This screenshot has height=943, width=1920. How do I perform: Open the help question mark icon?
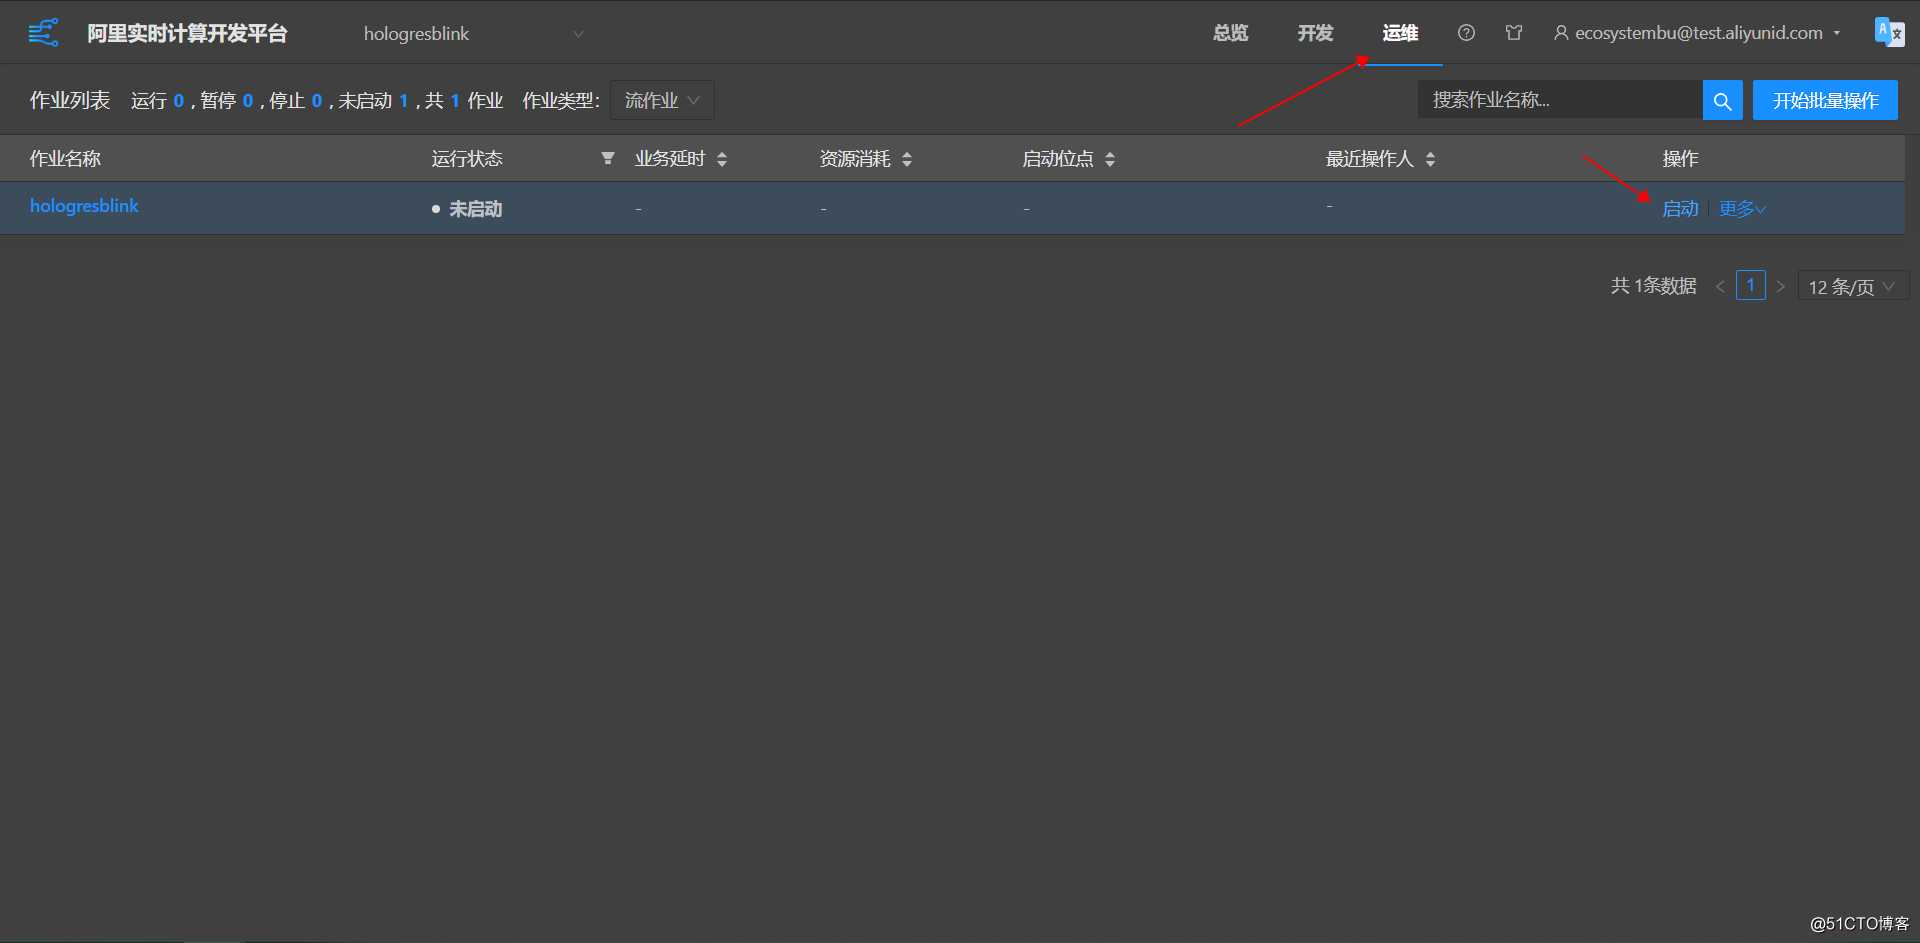coord(1466,33)
